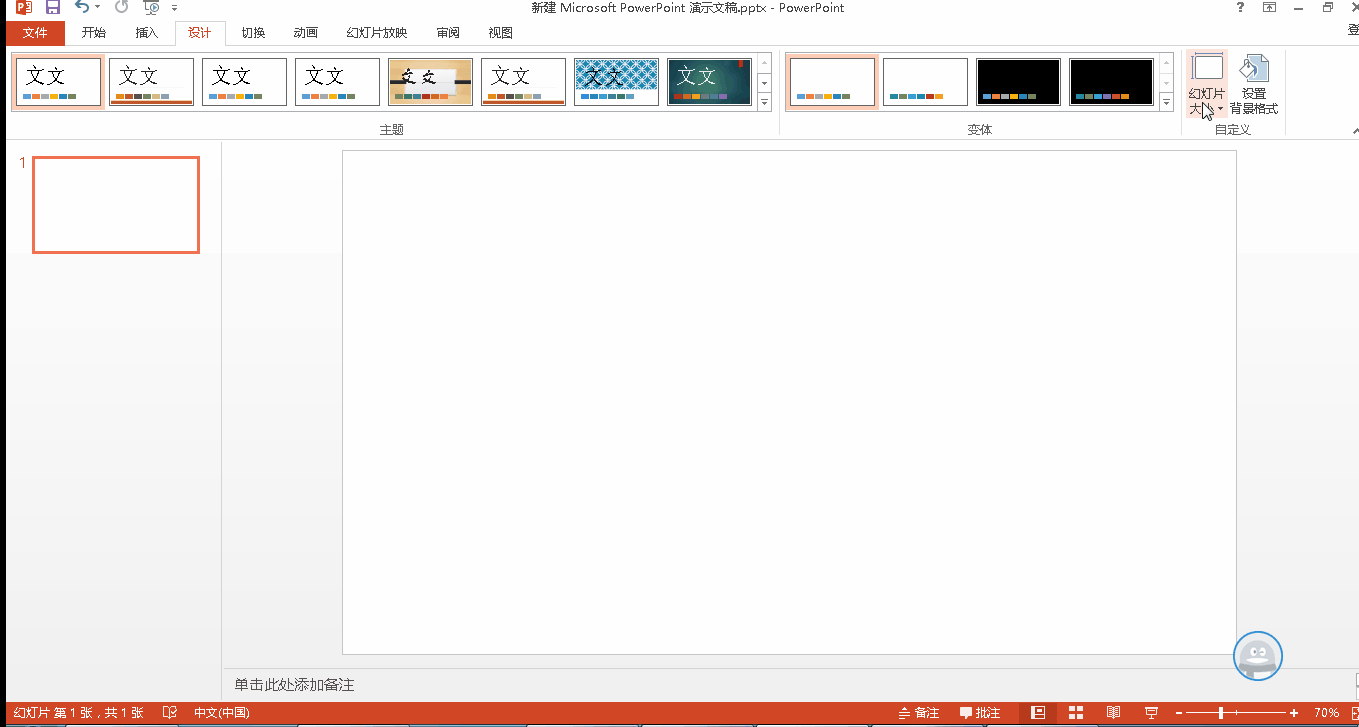
Task: Click the main slide editing canvas
Action: (x=789, y=402)
